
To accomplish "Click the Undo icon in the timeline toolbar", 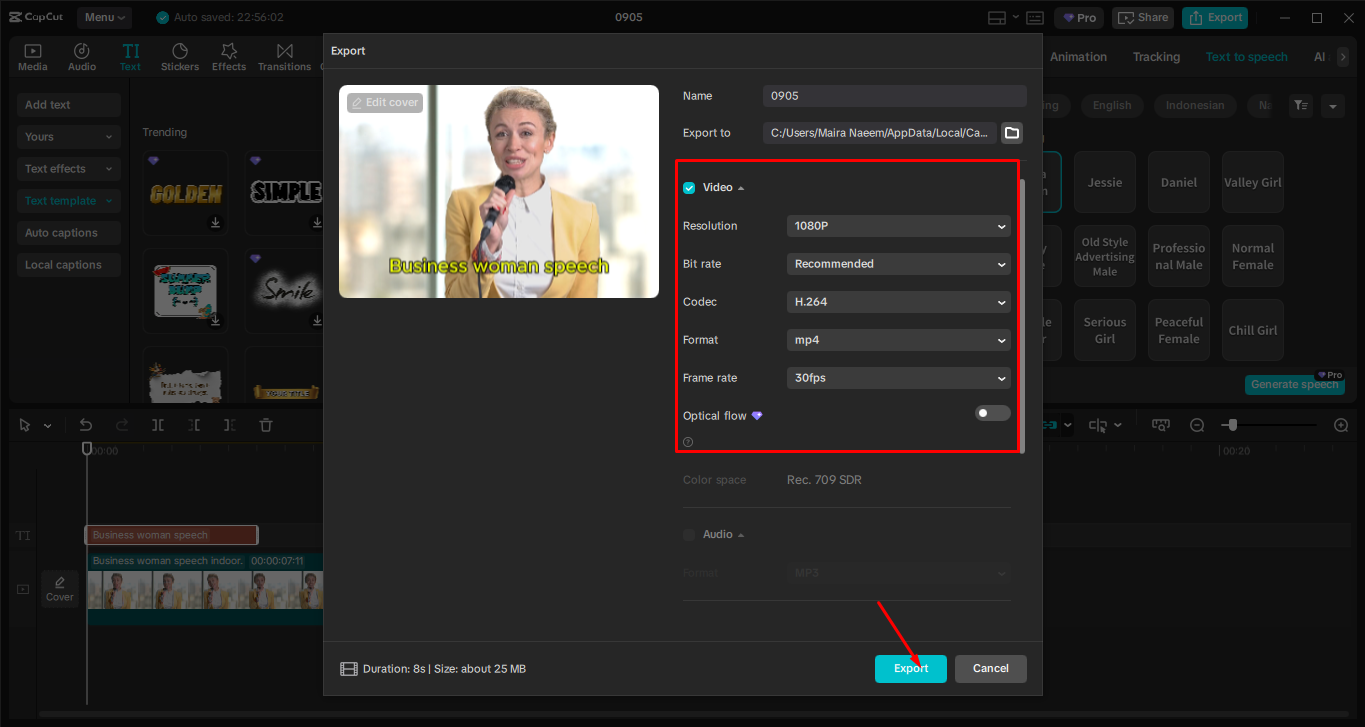I will tap(86, 425).
